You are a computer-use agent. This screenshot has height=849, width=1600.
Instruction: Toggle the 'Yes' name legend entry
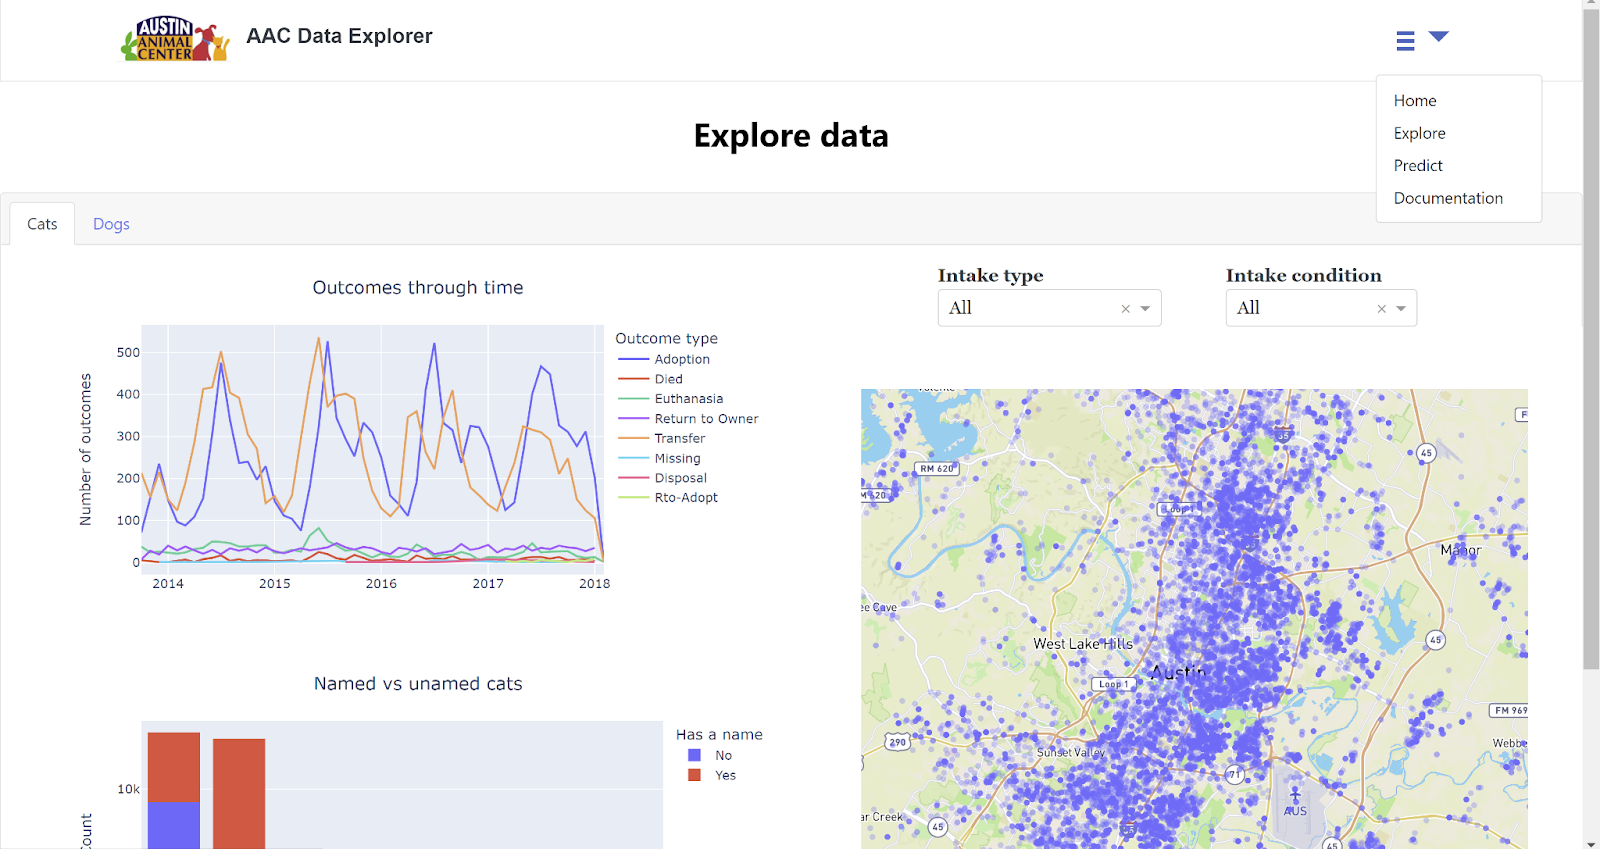[712, 775]
